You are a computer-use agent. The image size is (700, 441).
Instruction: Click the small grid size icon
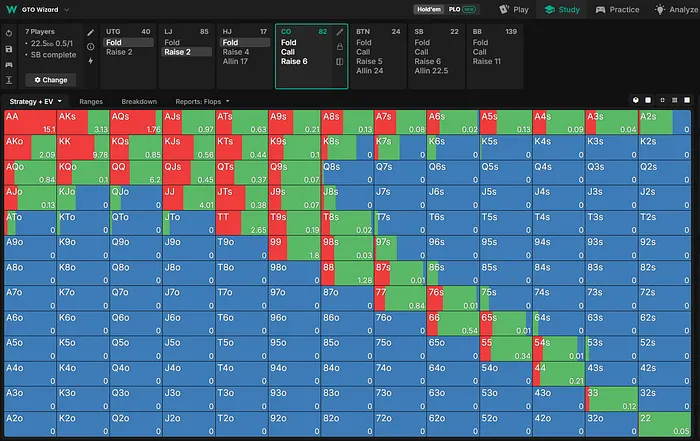pos(662,100)
